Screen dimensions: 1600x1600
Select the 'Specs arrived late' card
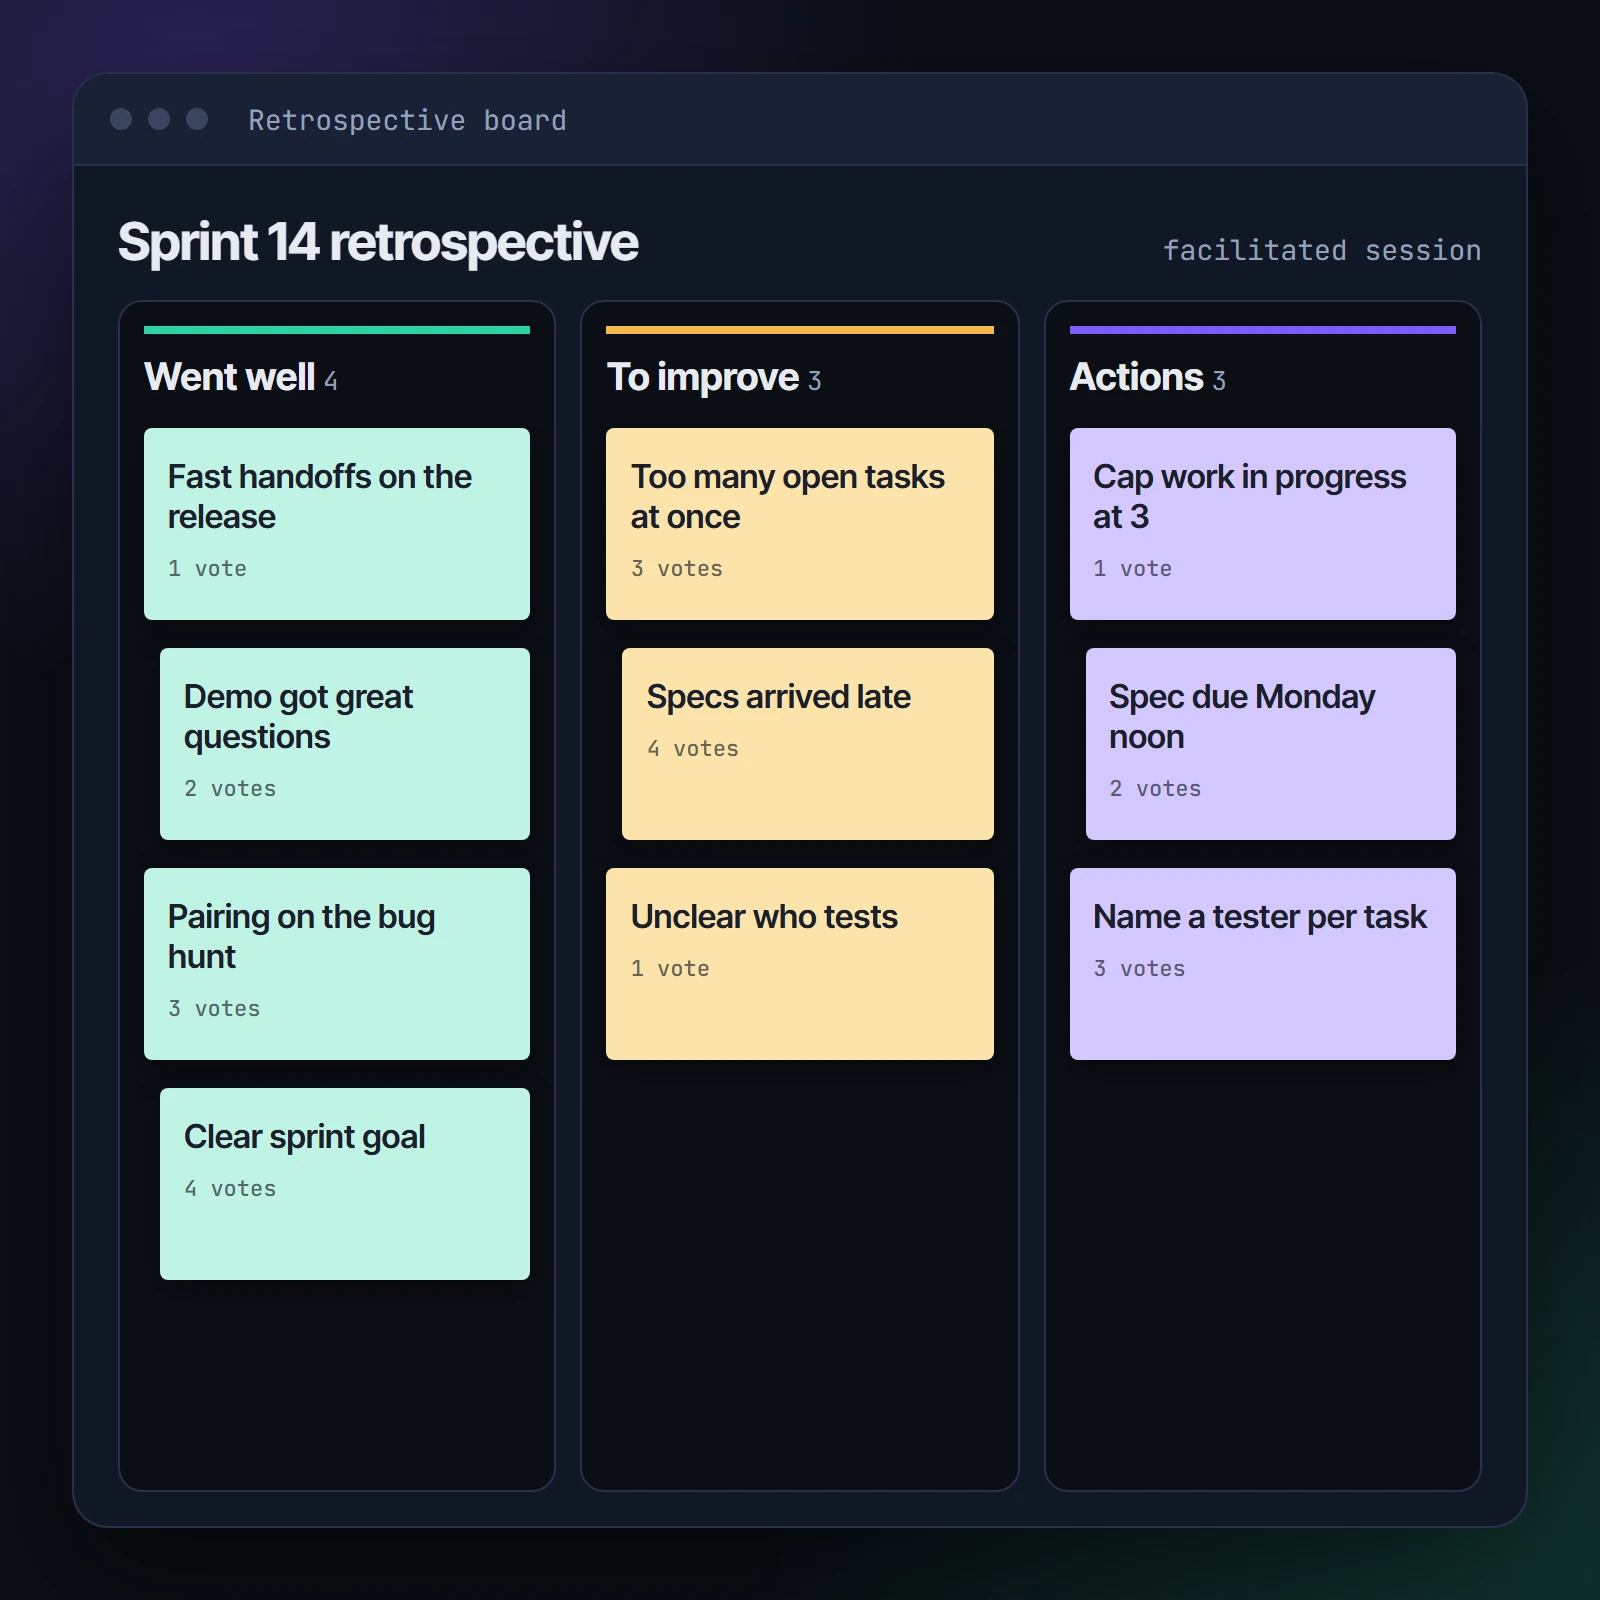point(808,744)
